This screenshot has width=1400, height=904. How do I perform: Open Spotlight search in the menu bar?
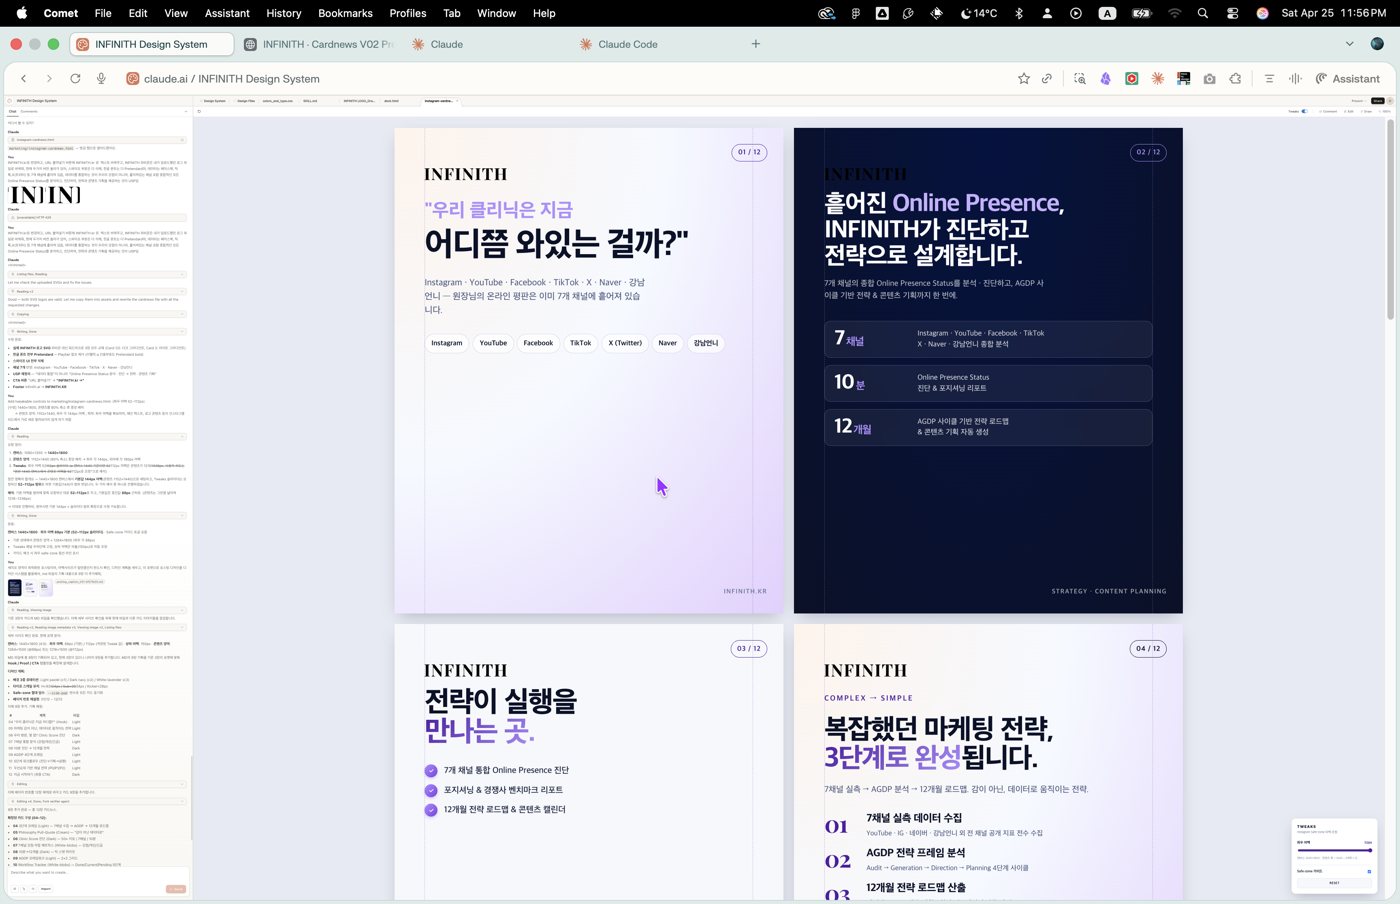coord(1203,13)
